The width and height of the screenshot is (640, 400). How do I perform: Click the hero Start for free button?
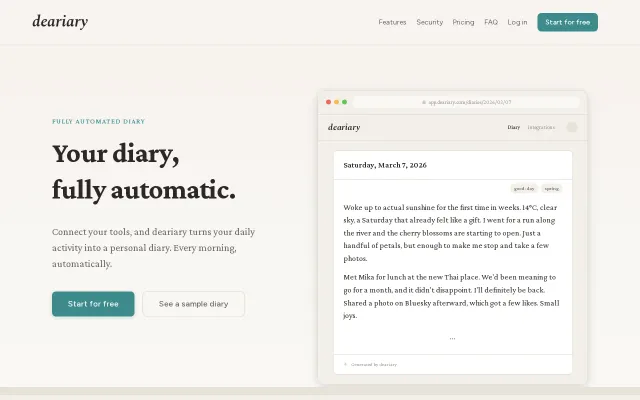(x=93, y=304)
